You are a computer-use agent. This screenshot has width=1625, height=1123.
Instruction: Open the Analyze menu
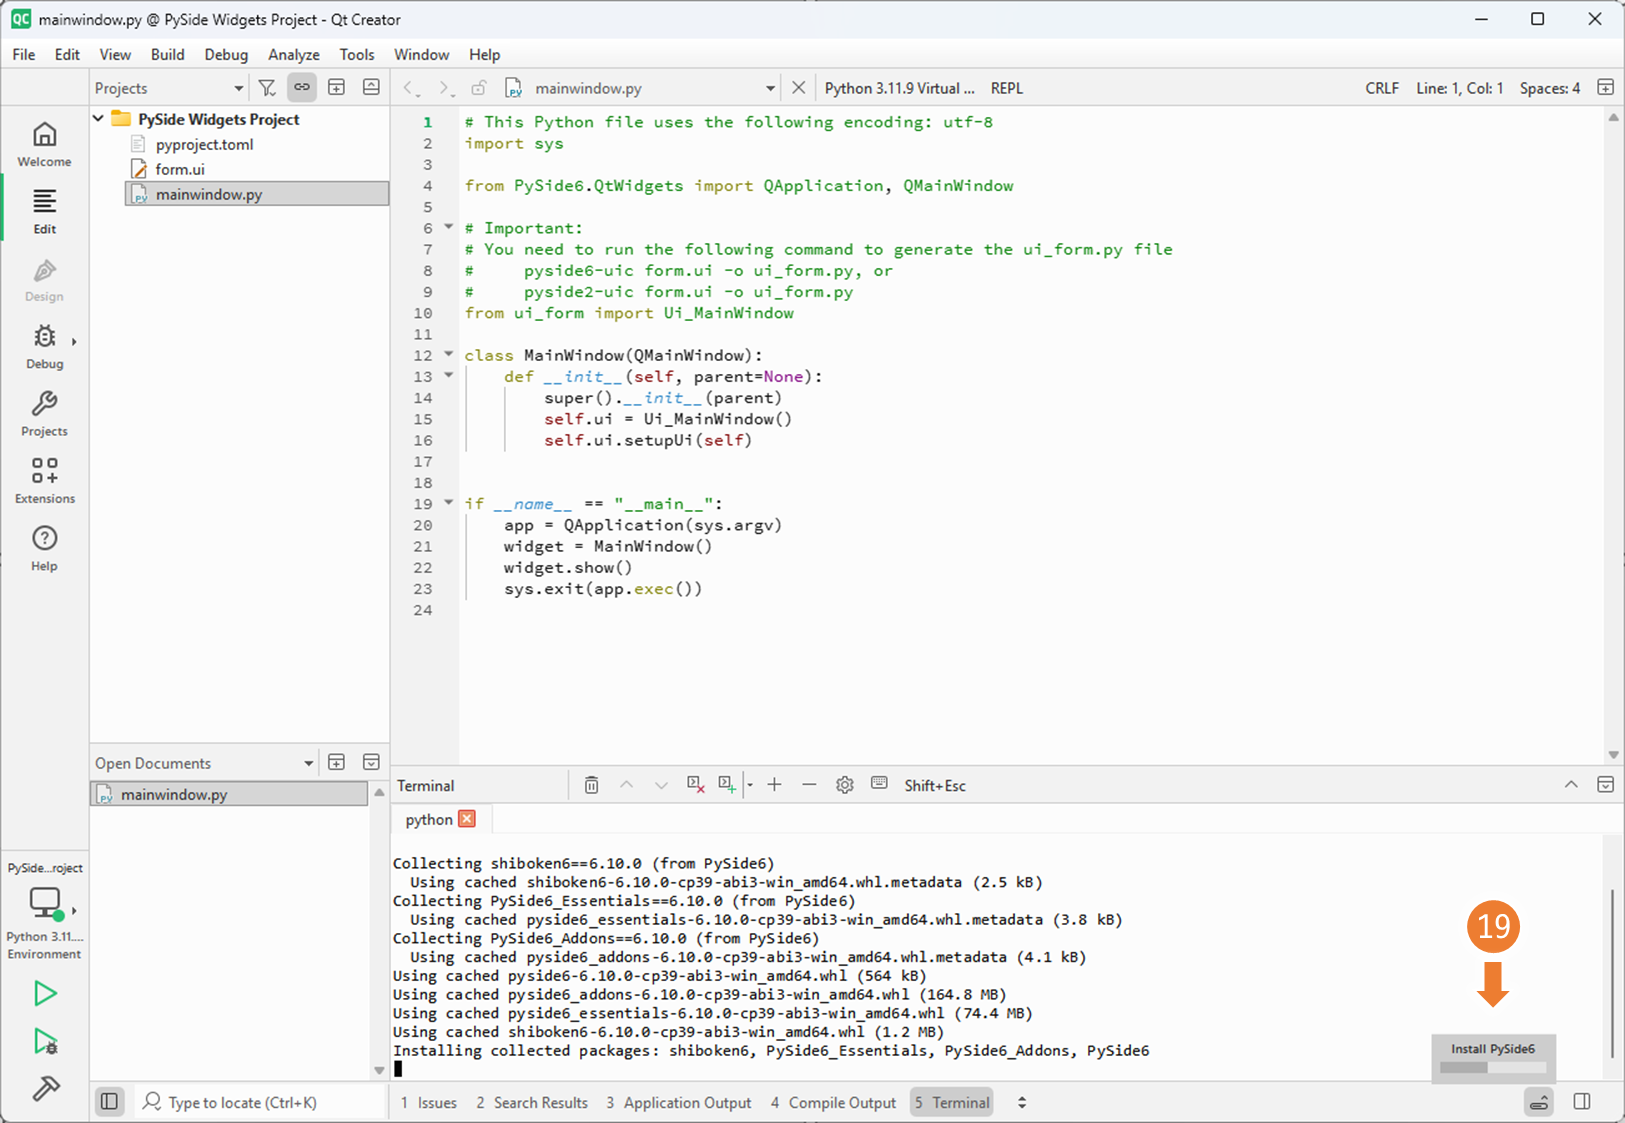tap(294, 54)
